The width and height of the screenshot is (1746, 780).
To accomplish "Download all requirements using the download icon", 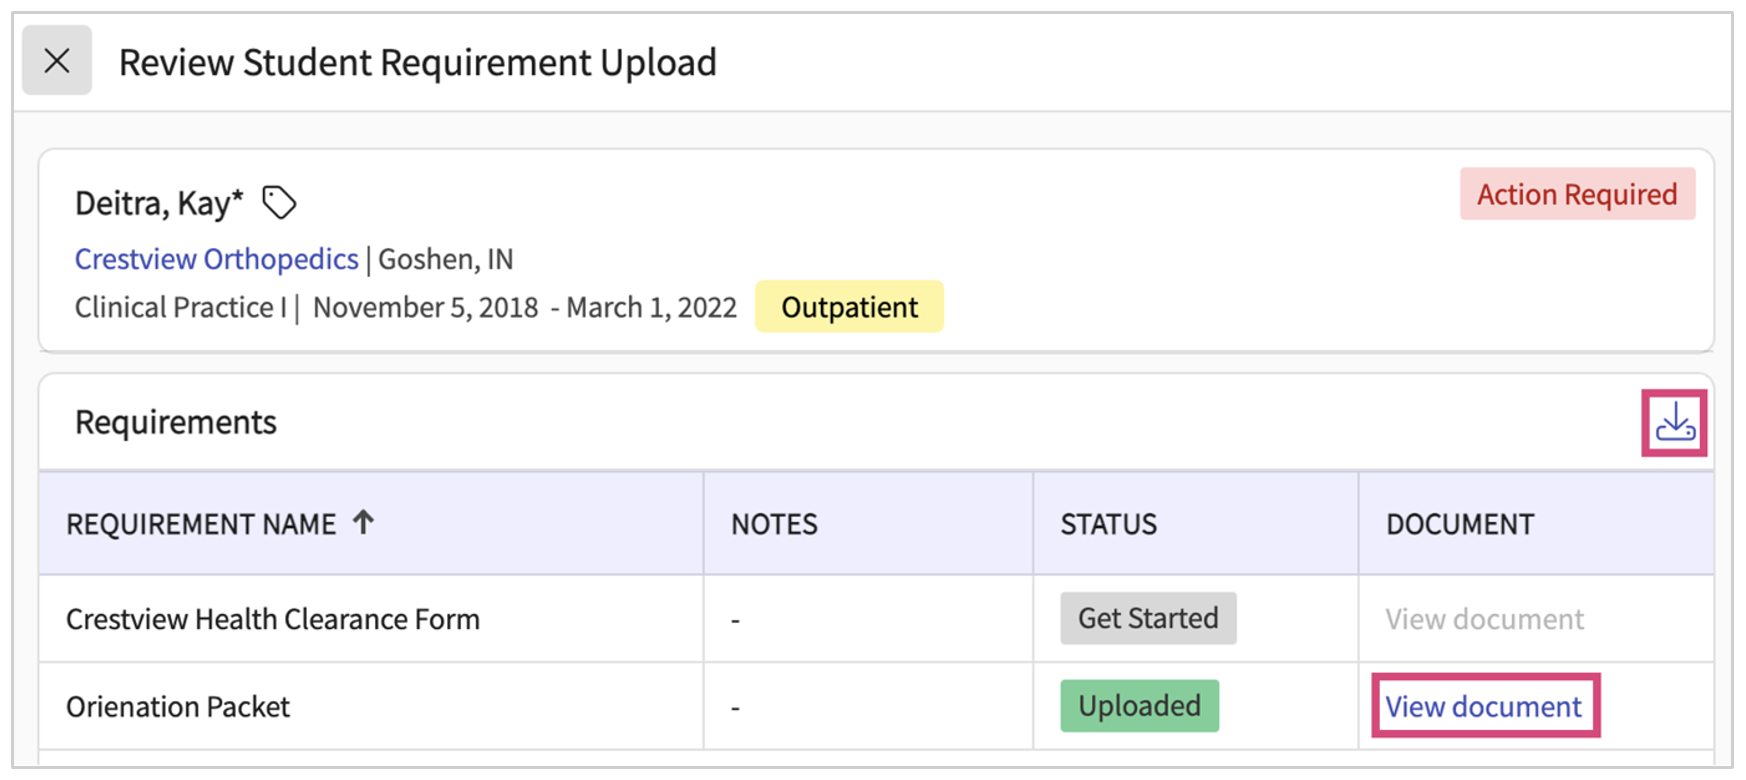I will point(1674,423).
